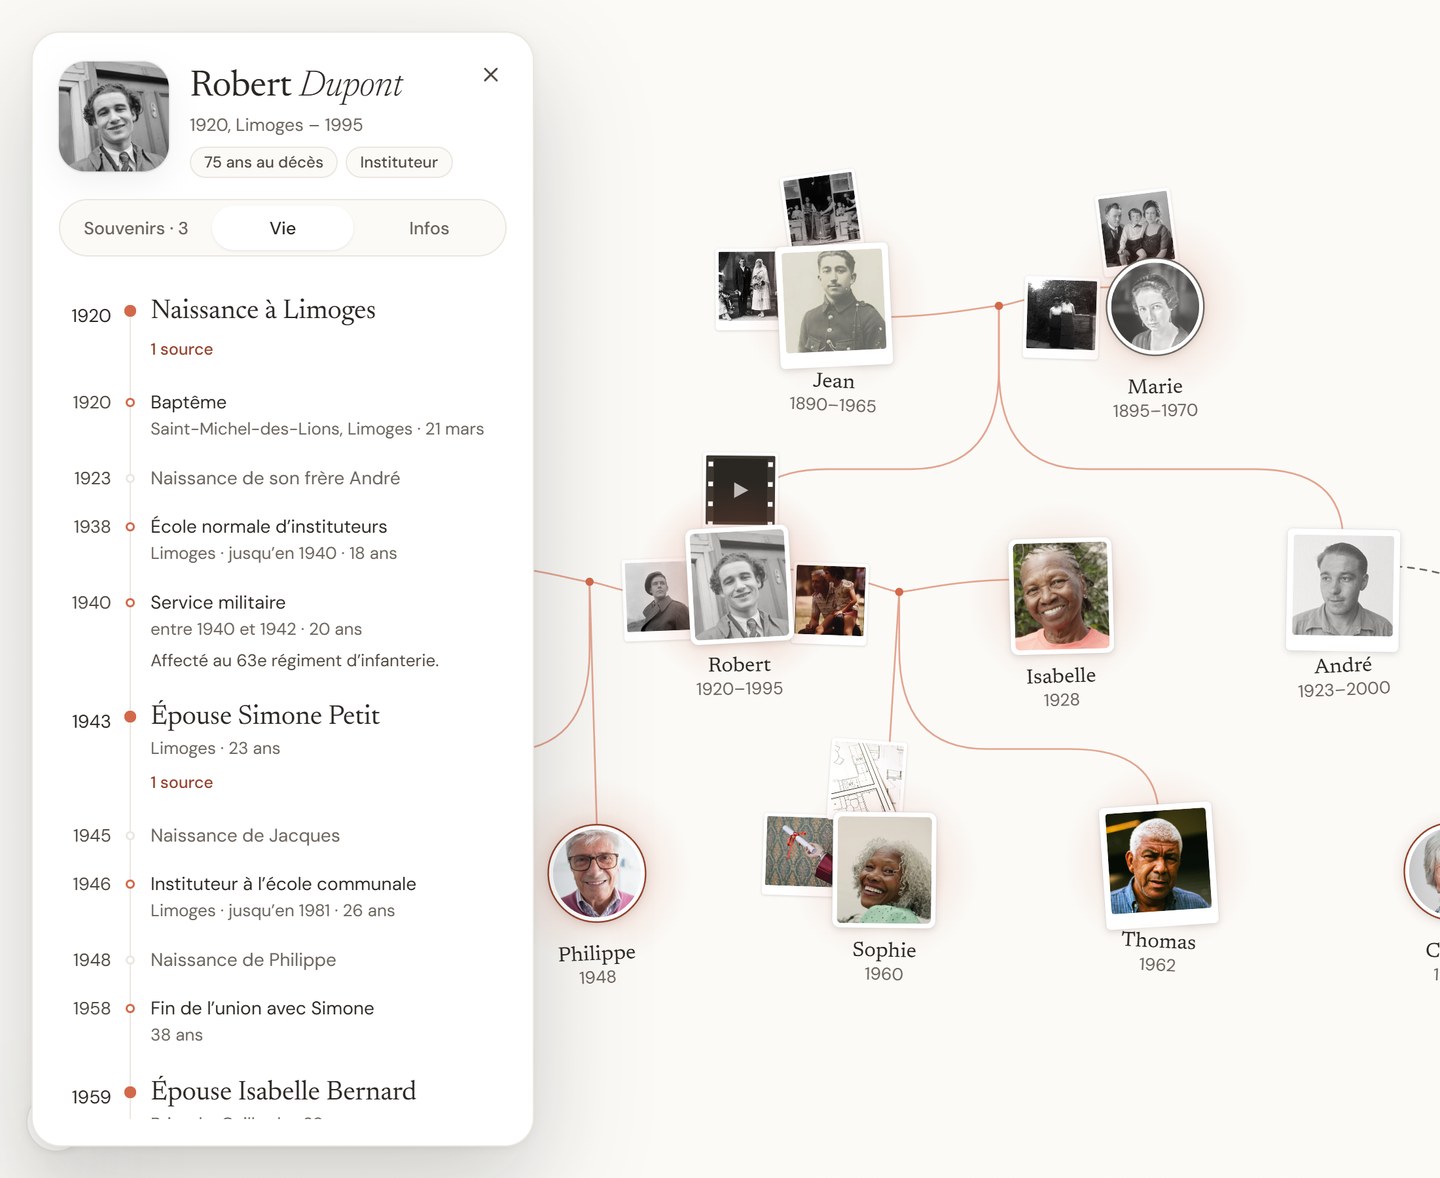This screenshot has height=1178, width=1440.
Task: Click the '75 ans au décès' tag
Action: click(x=264, y=162)
